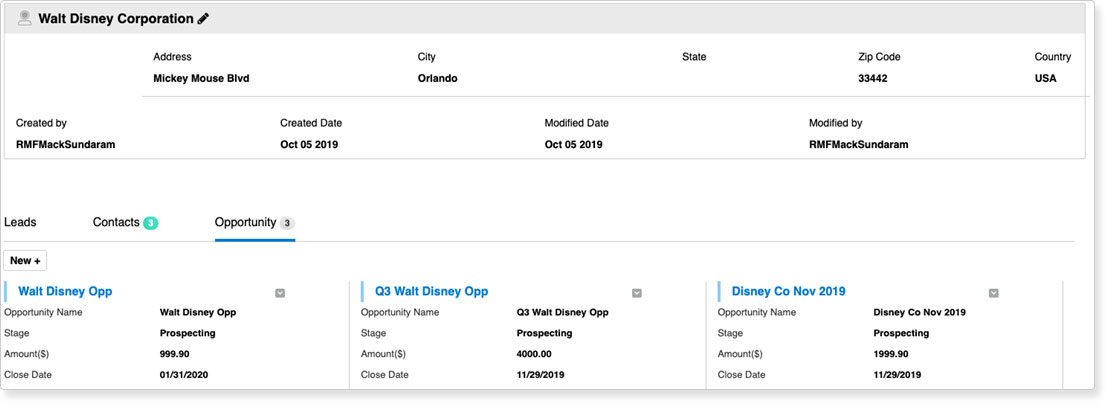The image size is (1116, 405).
Task: Open dropdown arrow on Walt Disney Opp card
Action: pos(280,293)
